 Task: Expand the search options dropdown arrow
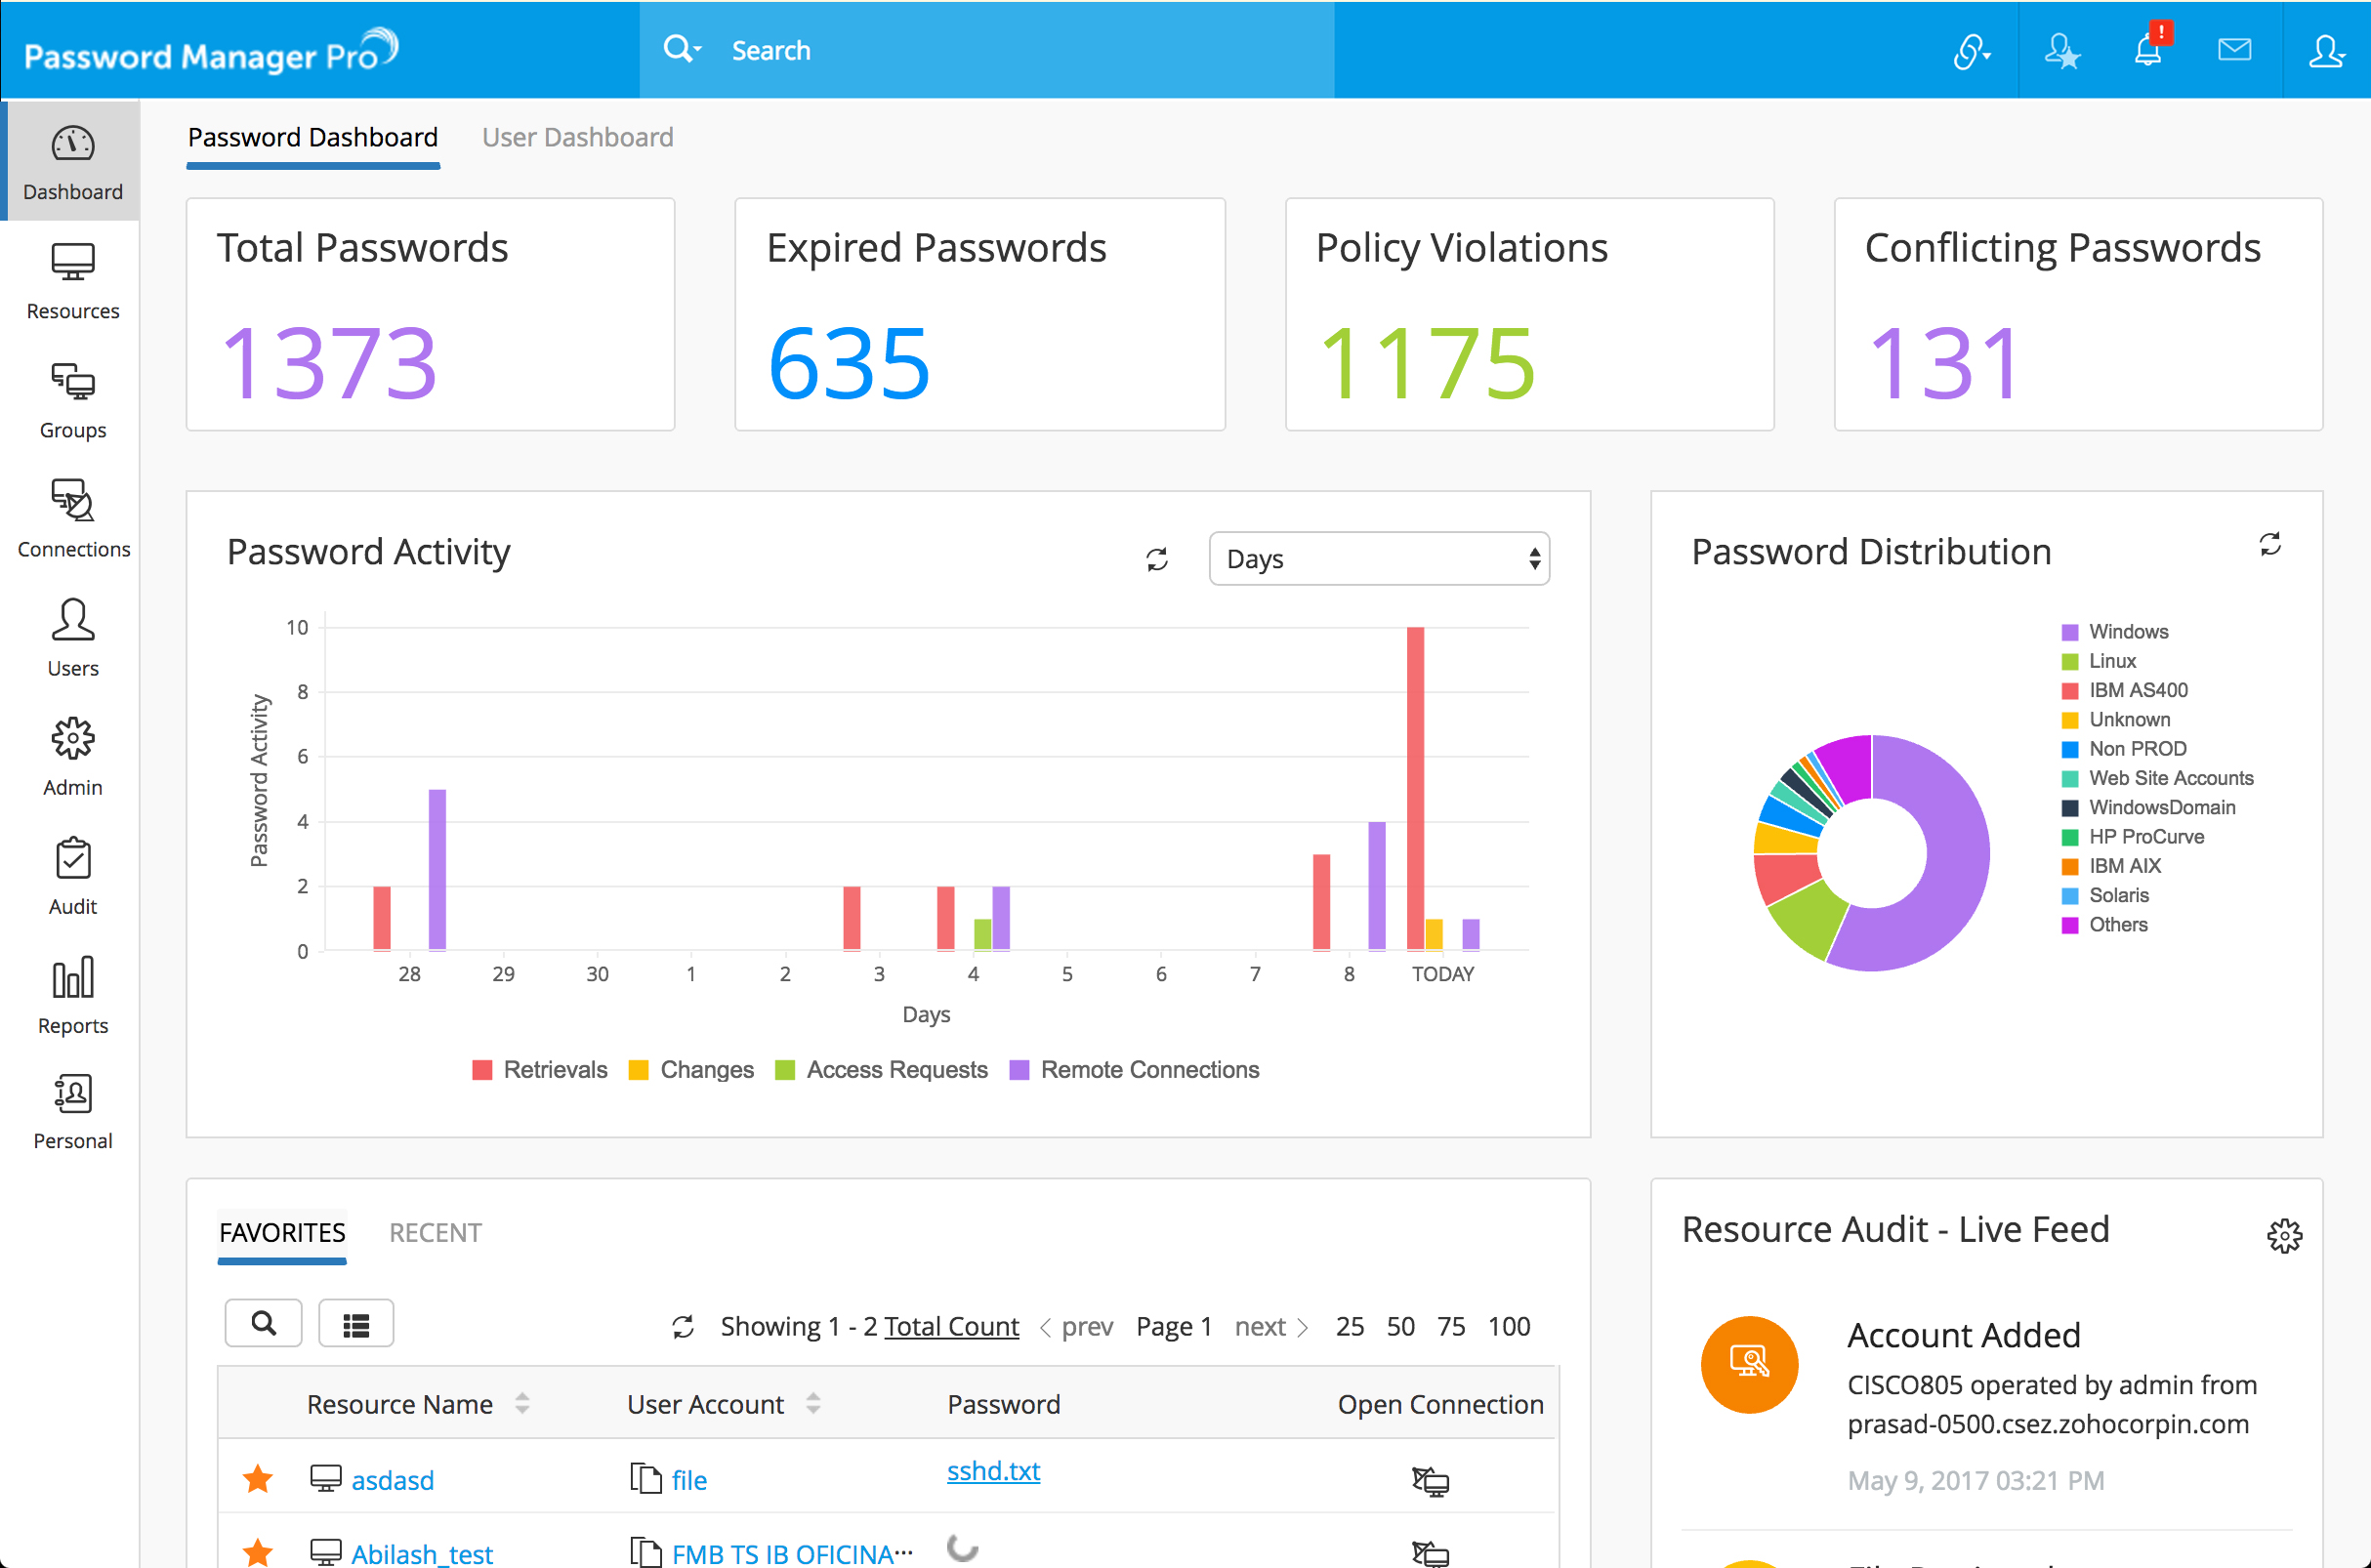(x=698, y=49)
